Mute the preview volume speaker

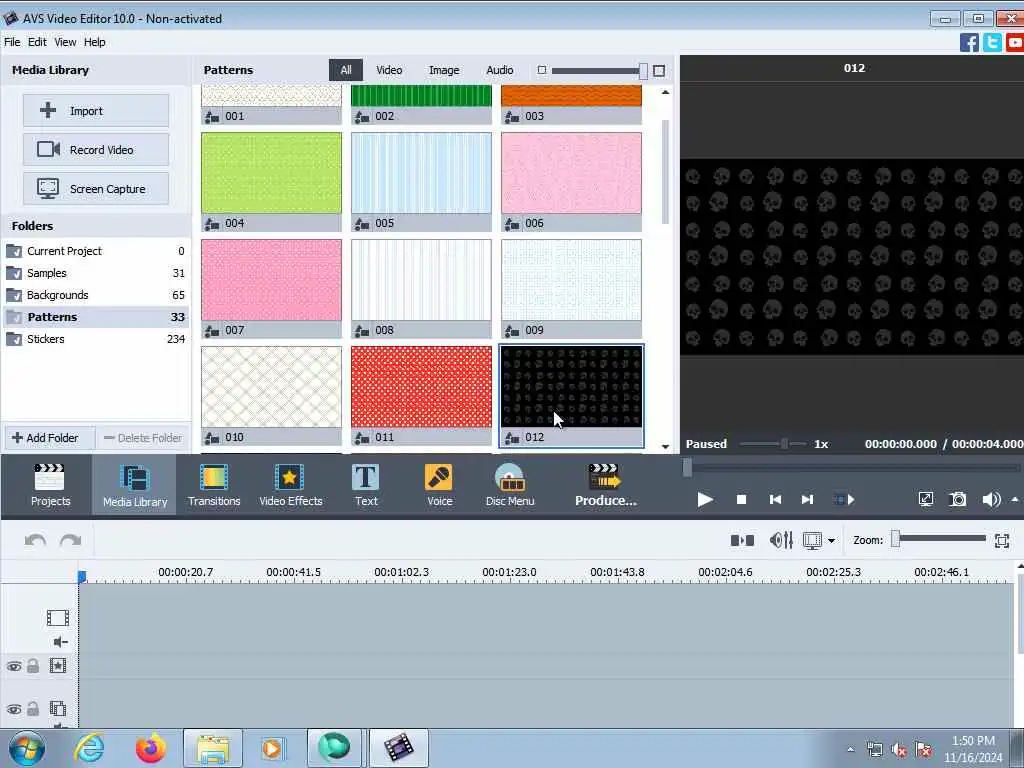pos(991,500)
